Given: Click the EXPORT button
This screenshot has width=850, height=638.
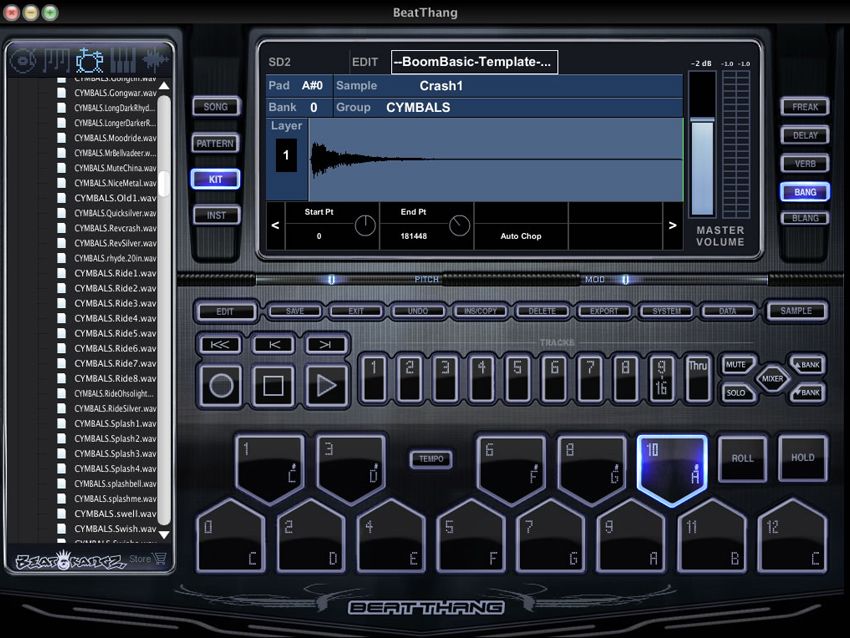Looking at the screenshot, I should (x=605, y=311).
